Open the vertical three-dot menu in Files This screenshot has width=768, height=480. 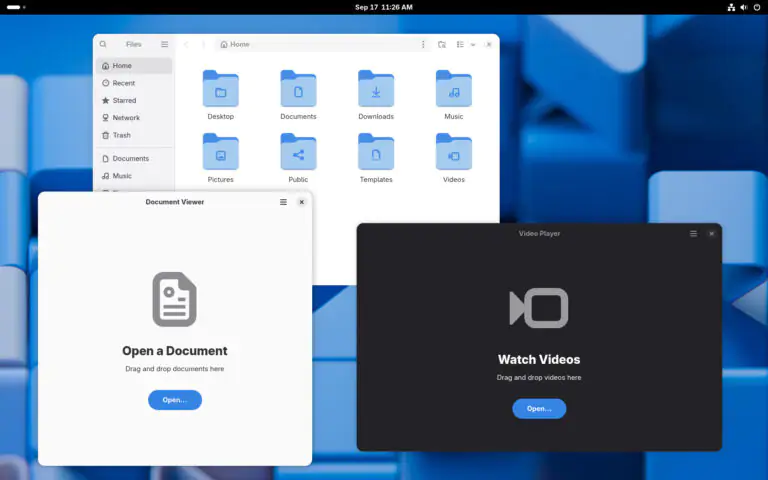pyautogui.click(x=423, y=44)
